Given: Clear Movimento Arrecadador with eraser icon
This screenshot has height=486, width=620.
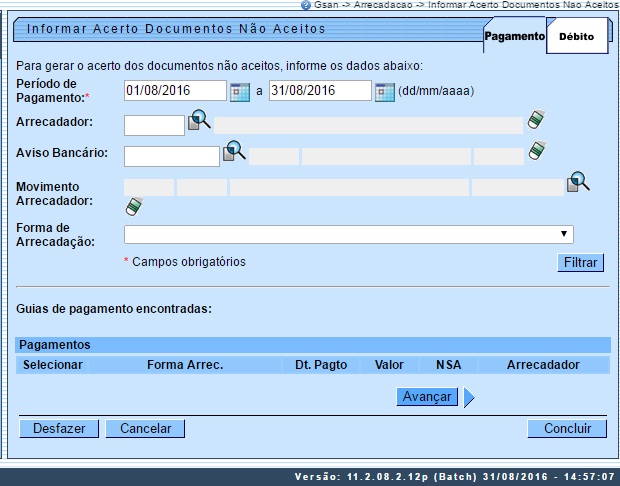Looking at the screenshot, I should click(133, 206).
